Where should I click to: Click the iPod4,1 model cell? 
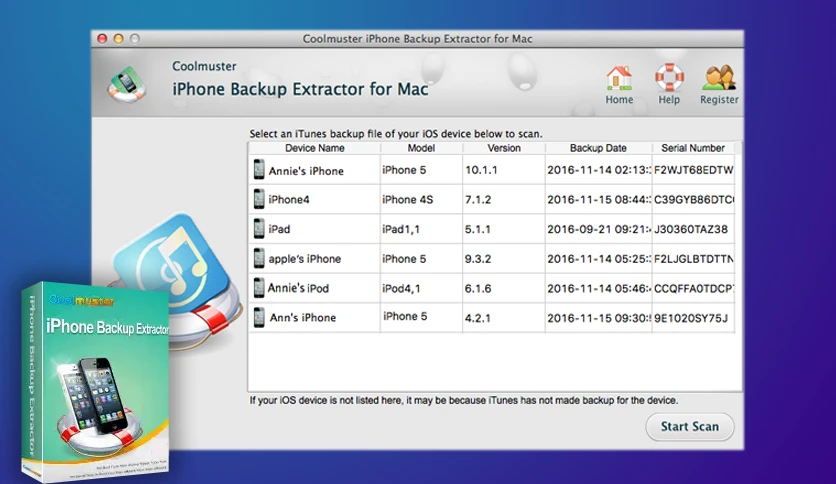(421, 288)
